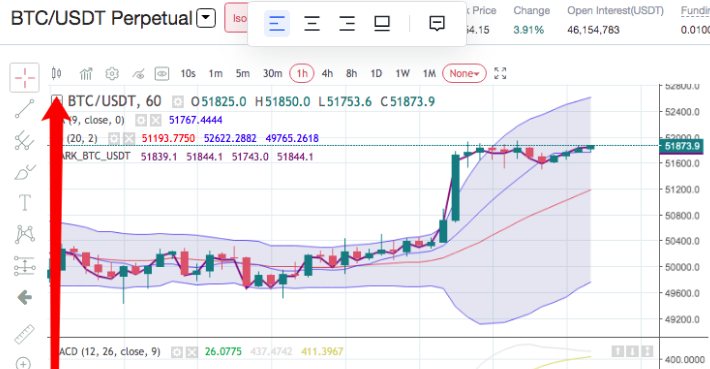Open the BTC/USDT Perpetual pair dropdown
Viewport: 710px width, 369px height.
[x=206, y=18]
